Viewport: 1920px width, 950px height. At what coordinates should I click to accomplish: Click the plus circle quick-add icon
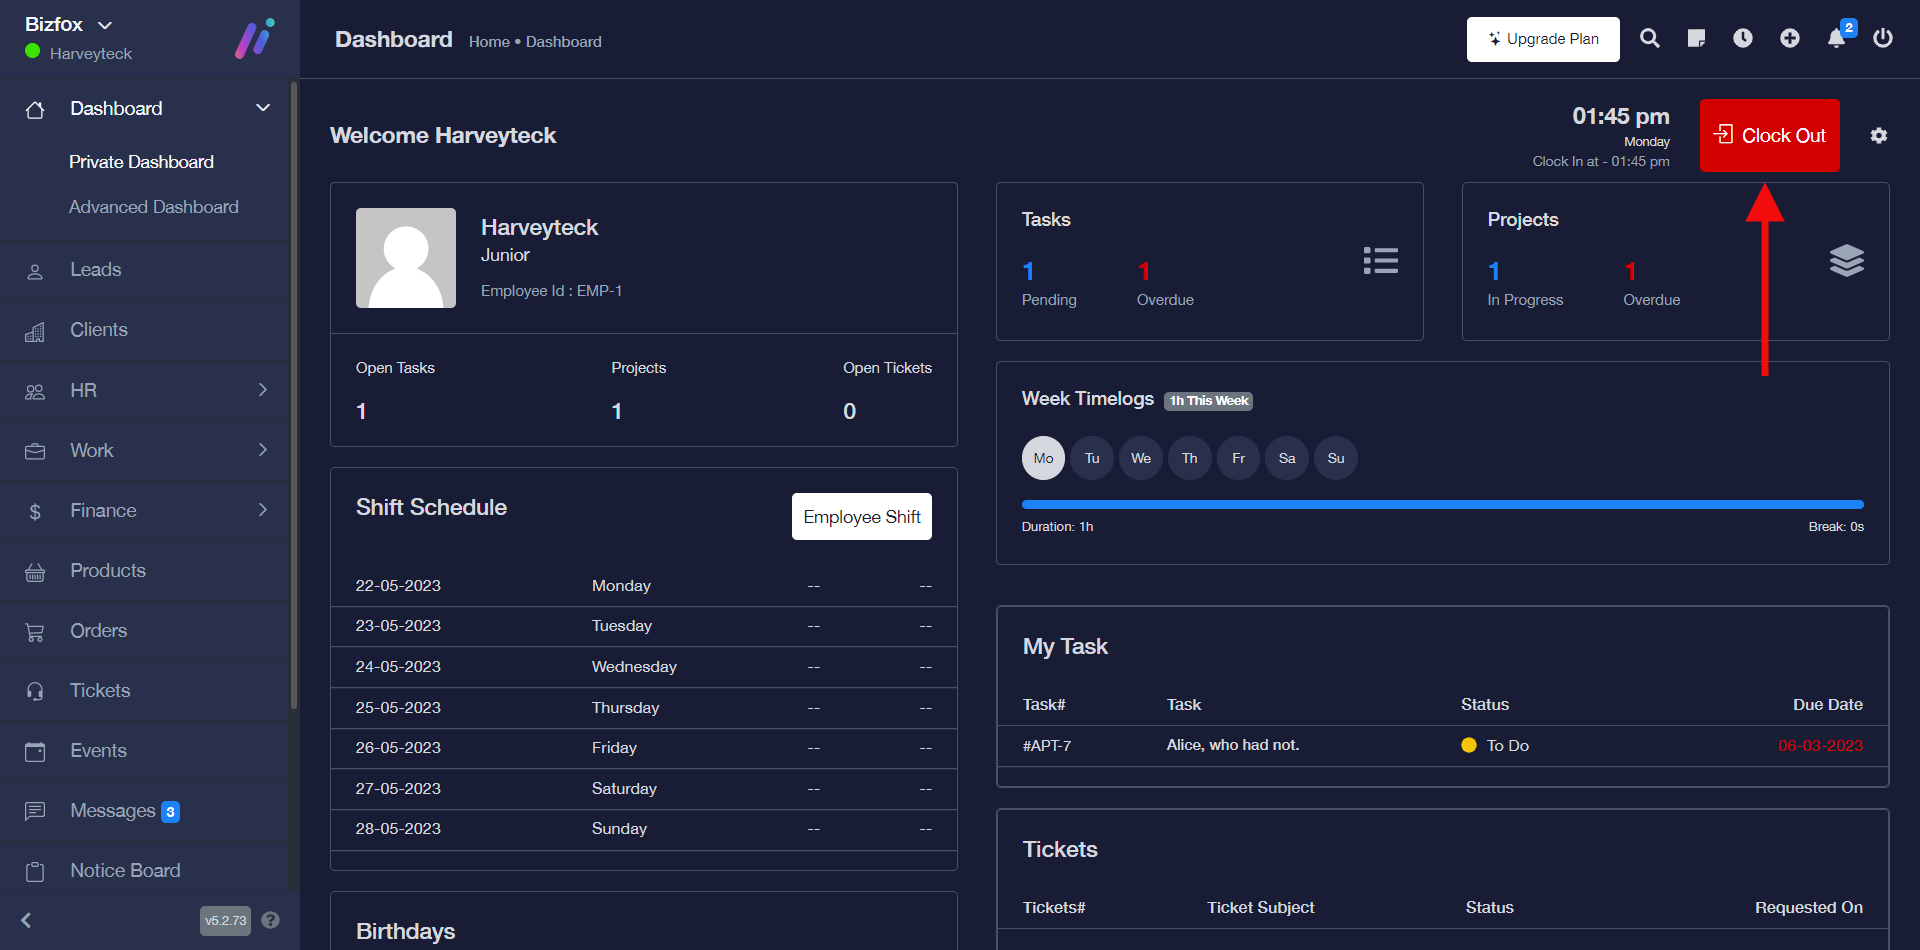pyautogui.click(x=1789, y=39)
